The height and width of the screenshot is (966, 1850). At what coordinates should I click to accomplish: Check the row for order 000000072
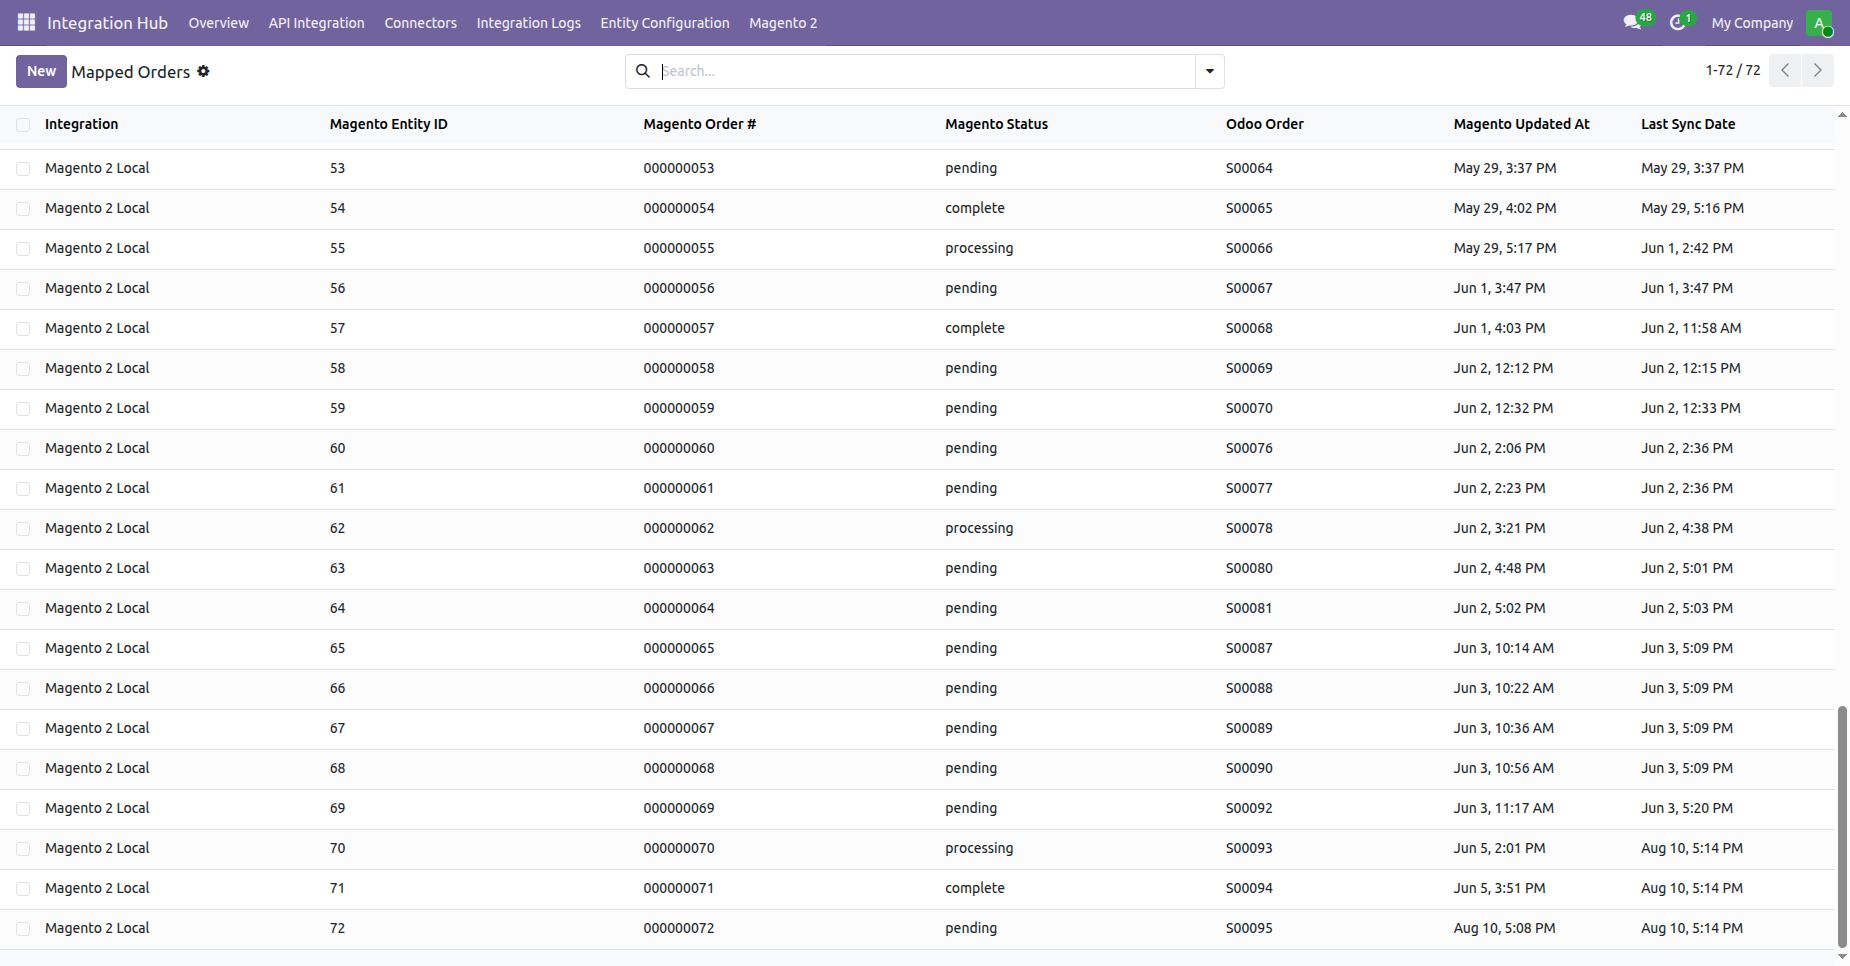23,929
